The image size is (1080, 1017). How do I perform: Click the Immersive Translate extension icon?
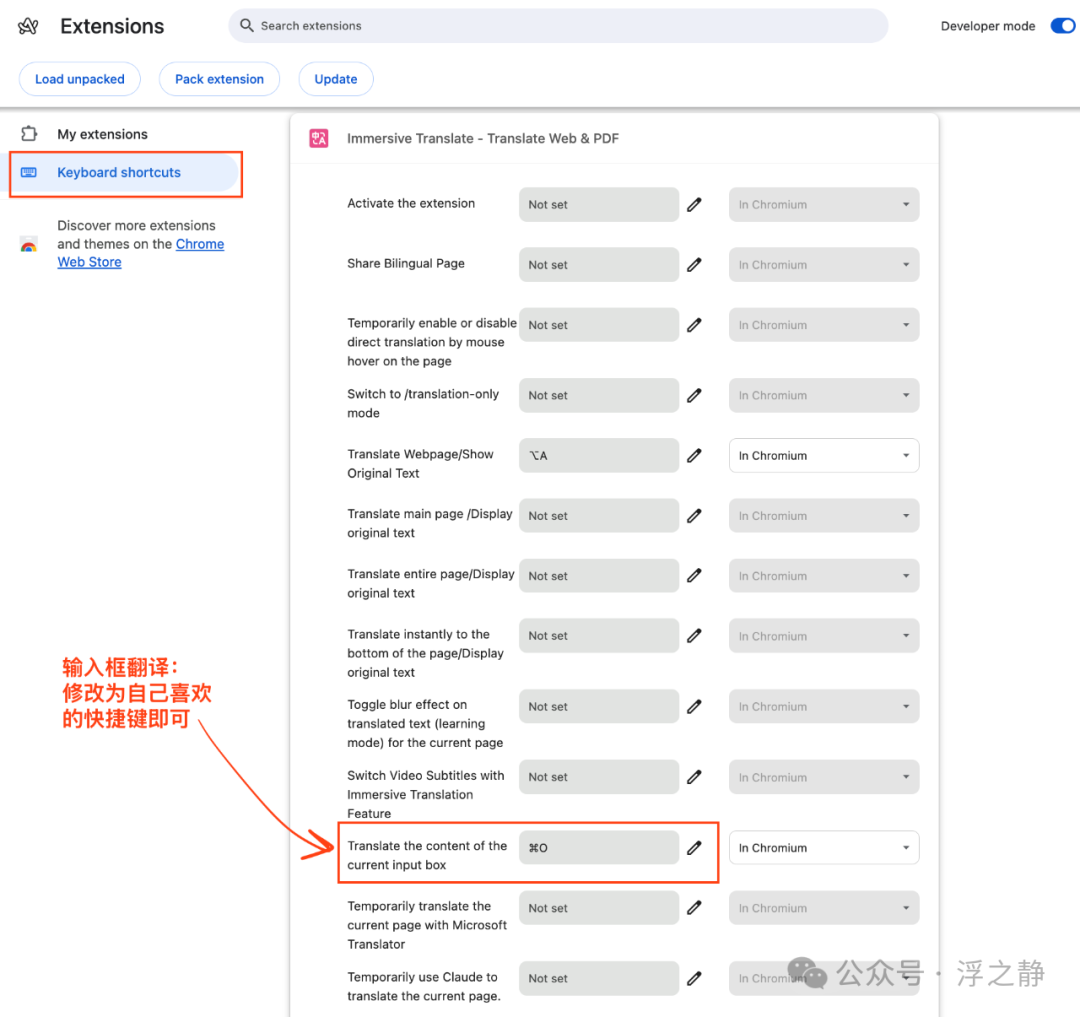pyautogui.click(x=319, y=138)
